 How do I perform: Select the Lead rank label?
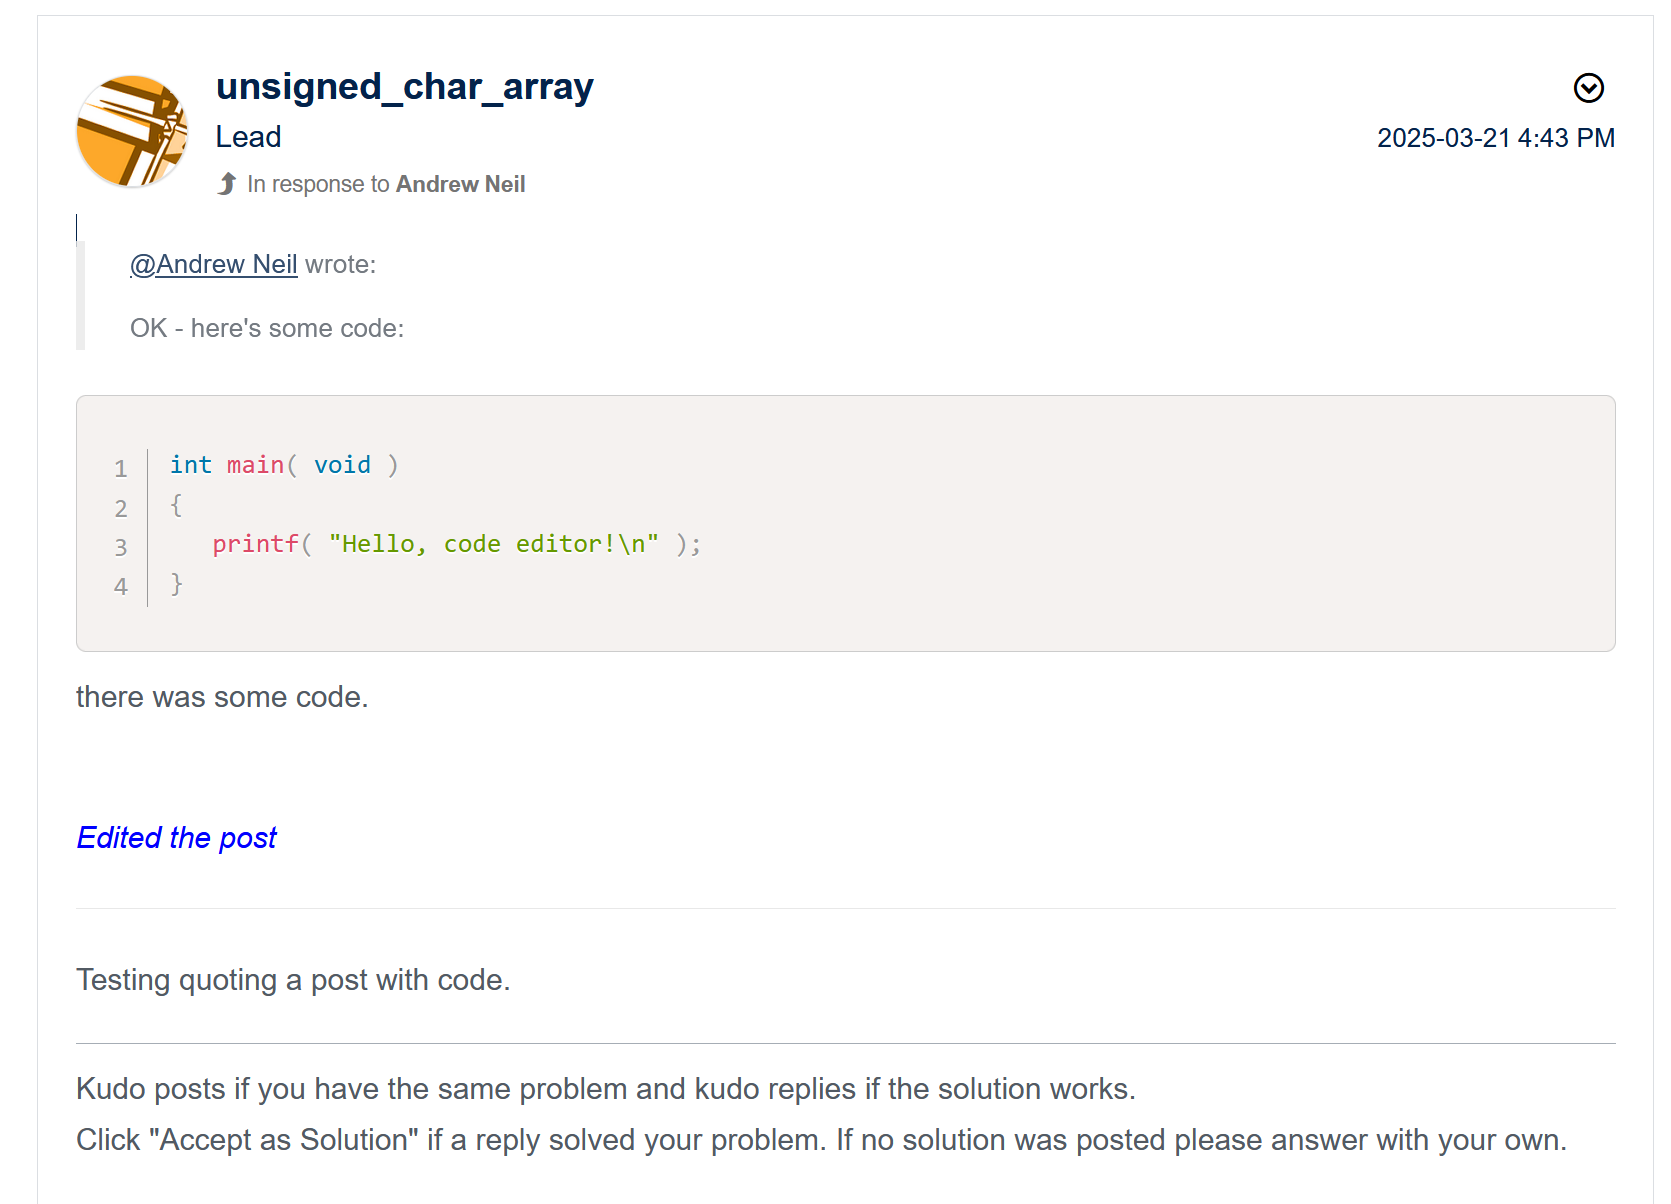click(x=248, y=136)
